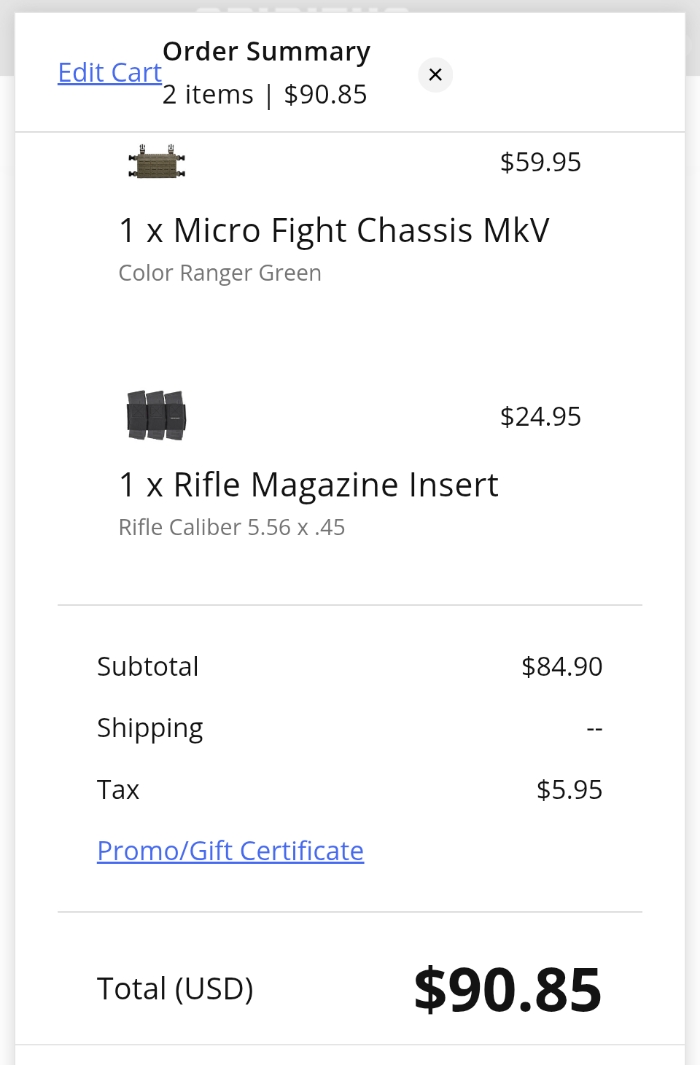Click the 2 items count in header
Viewport: 700px width, 1065px height.
click(208, 95)
